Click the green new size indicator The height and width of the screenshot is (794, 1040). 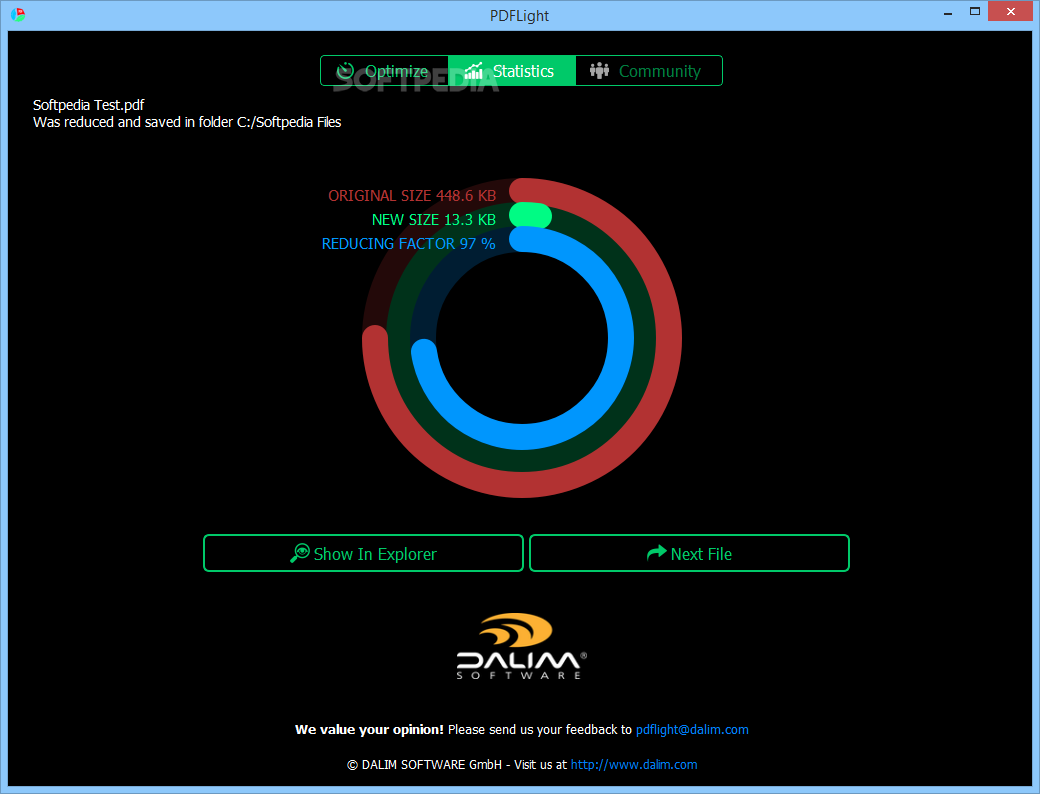click(x=531, y=216)
